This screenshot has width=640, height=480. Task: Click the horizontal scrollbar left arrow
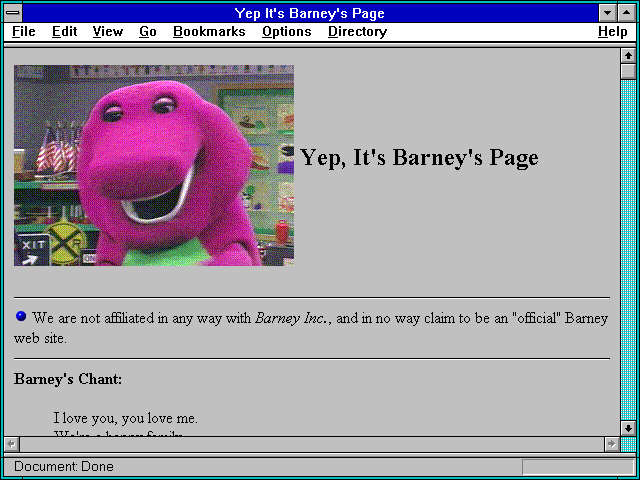pyautogui.click(x=12, y=444)
